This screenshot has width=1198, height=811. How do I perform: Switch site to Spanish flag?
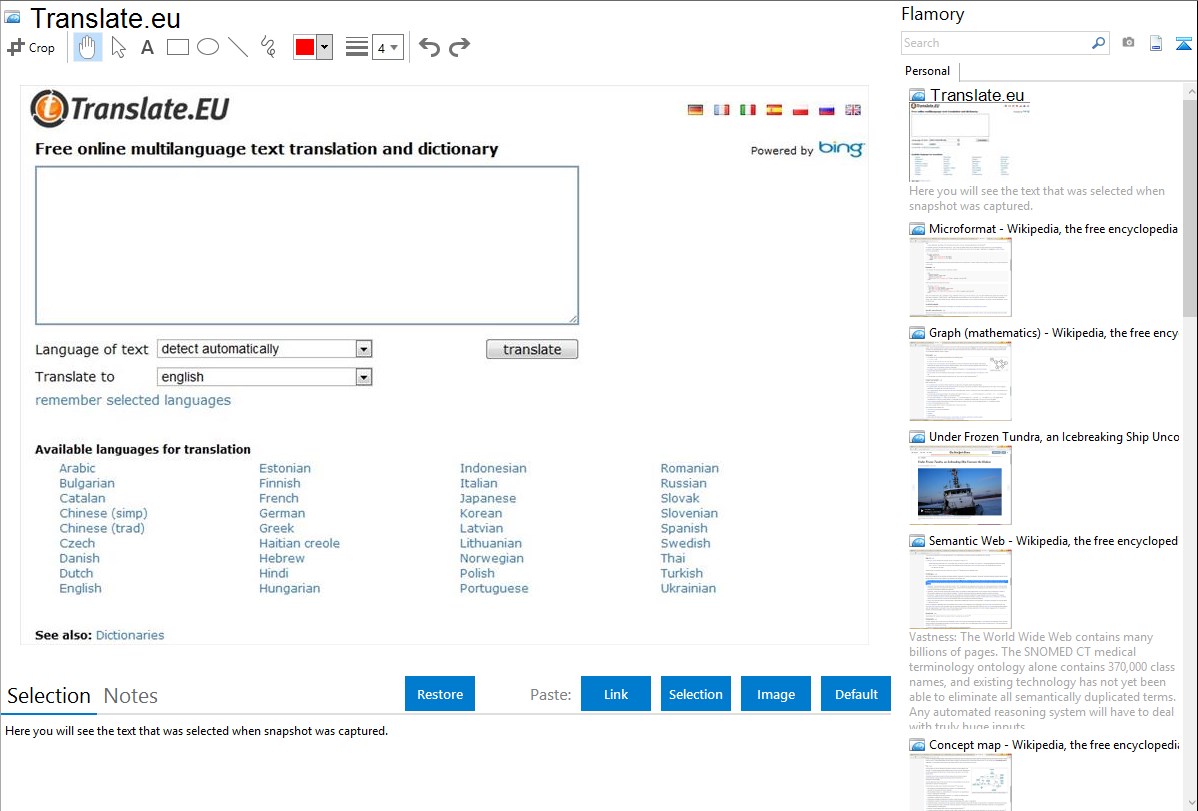774,110
